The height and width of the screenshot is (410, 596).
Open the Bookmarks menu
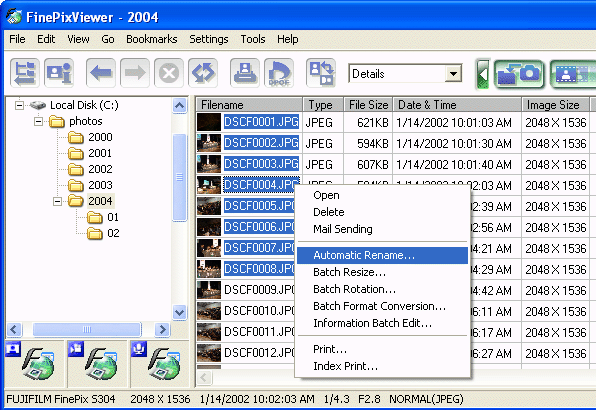(152, 39)
